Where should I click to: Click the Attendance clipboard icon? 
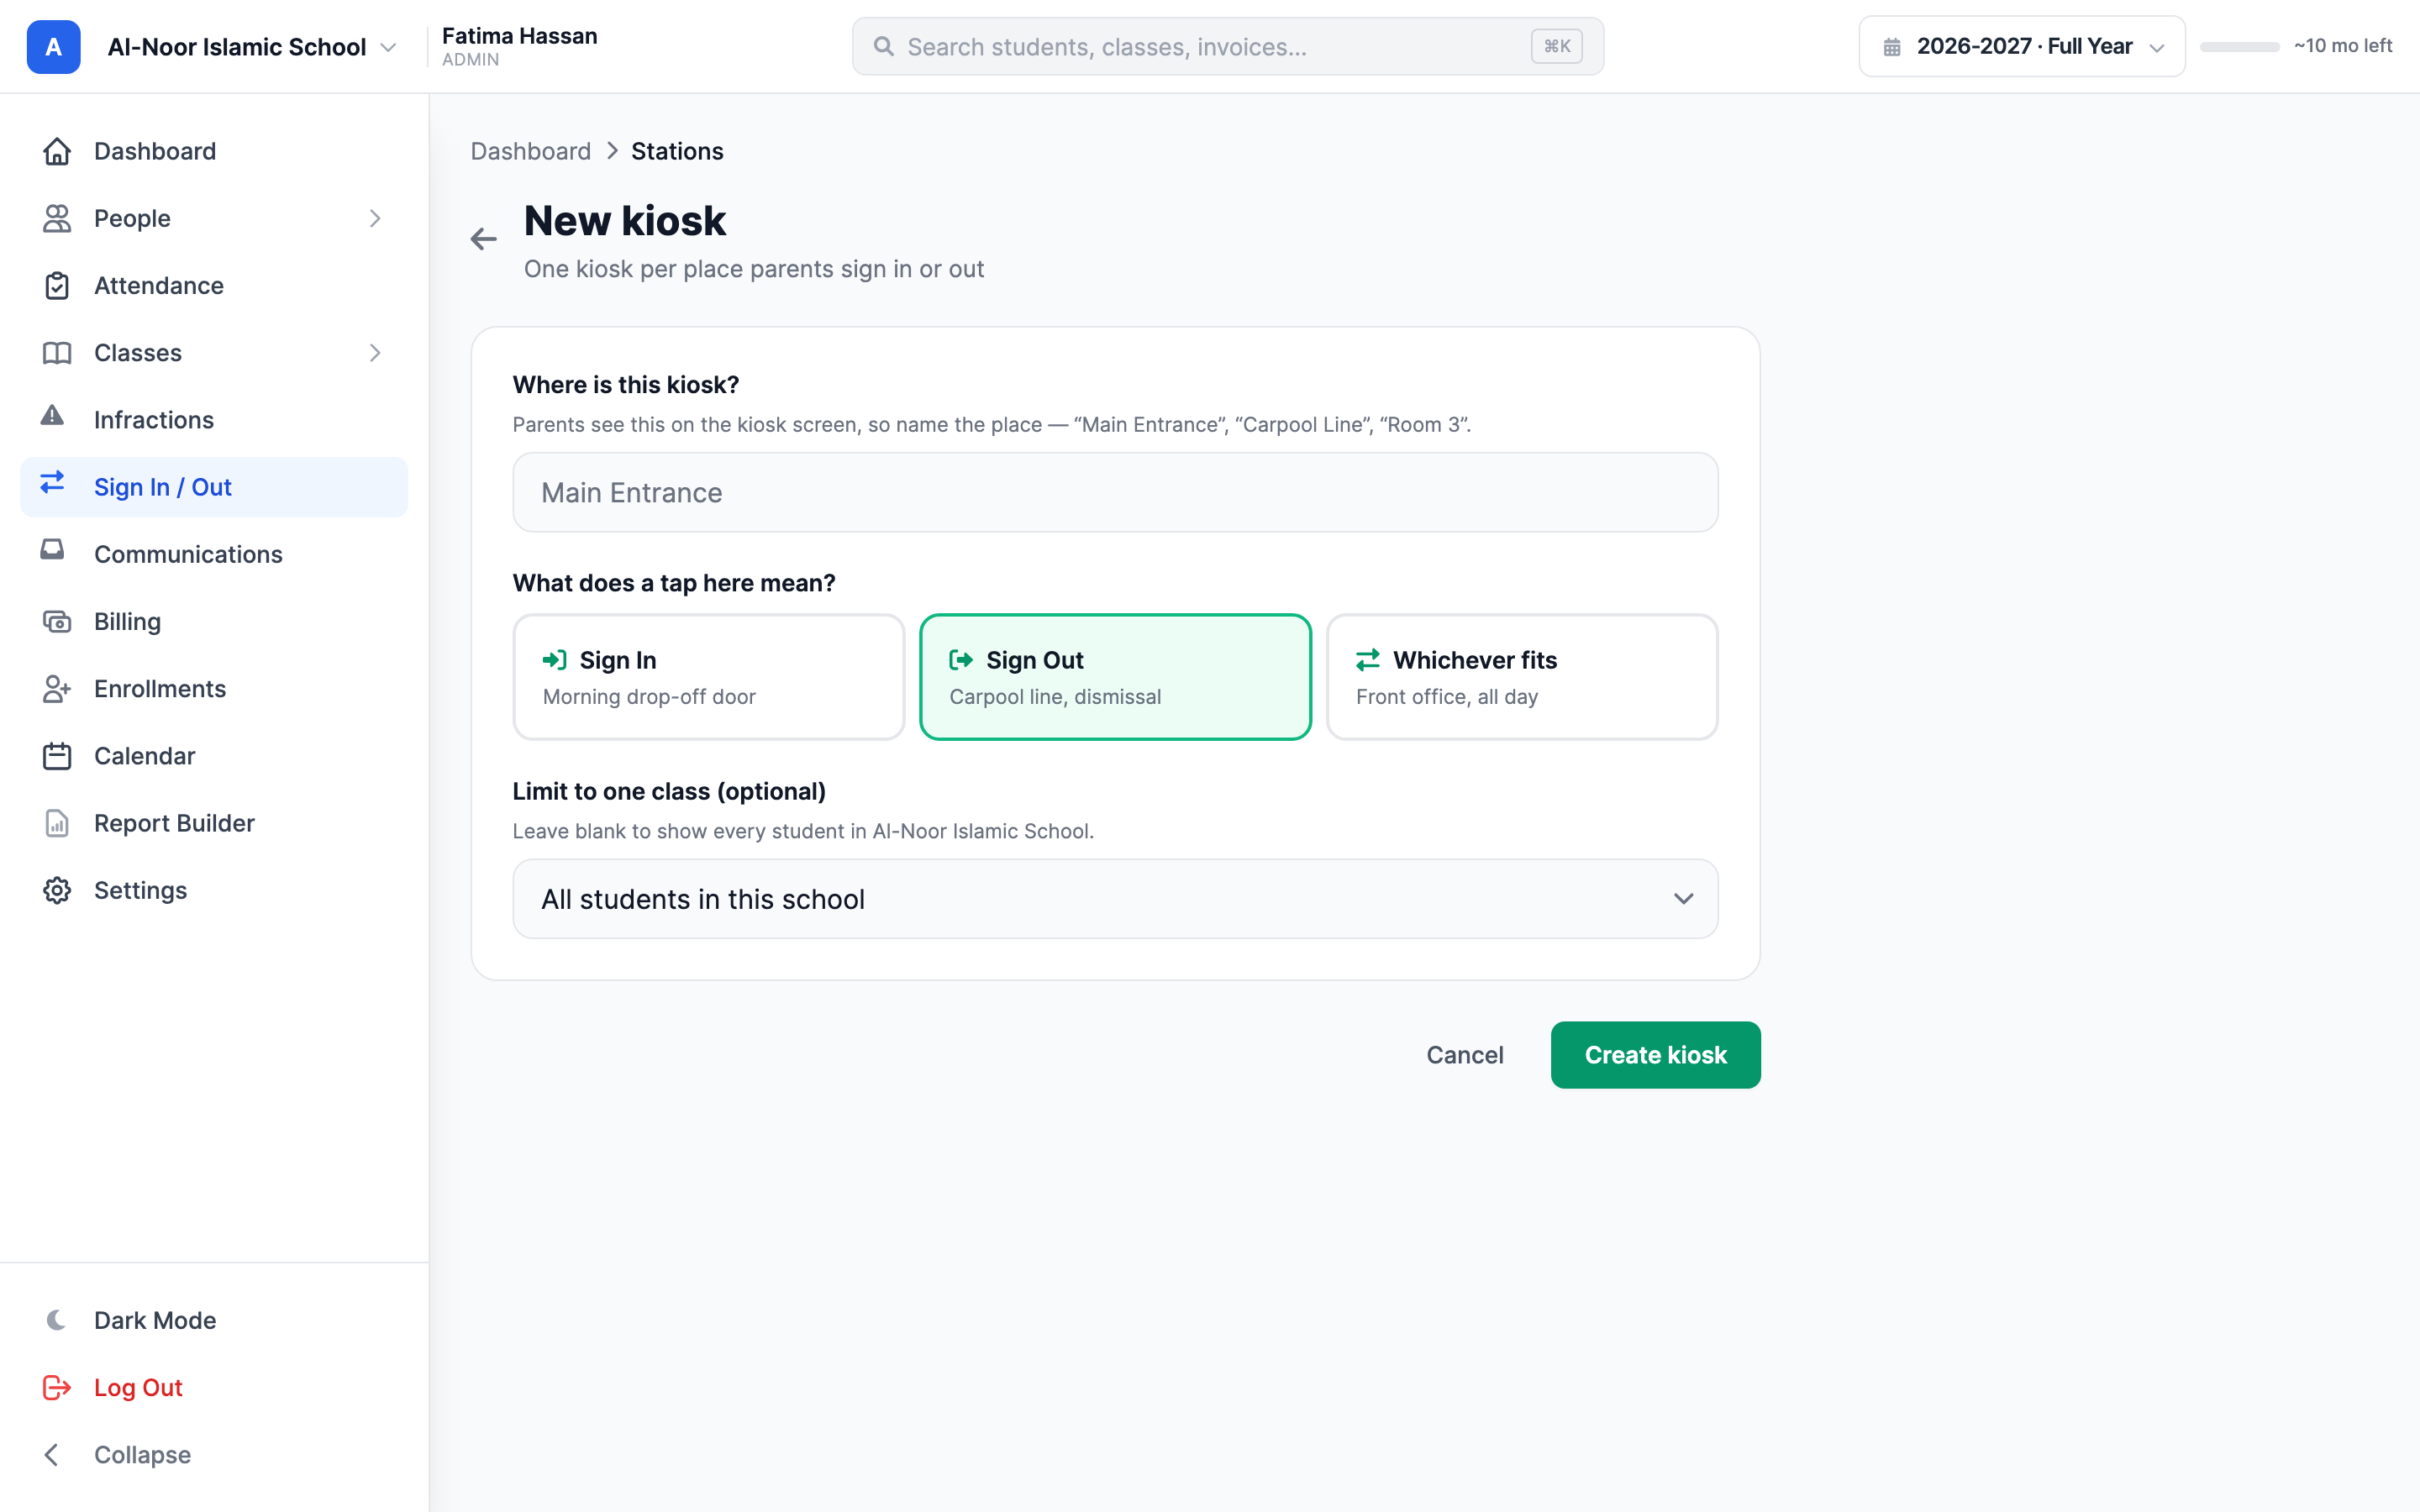click(x=57, y=285)
